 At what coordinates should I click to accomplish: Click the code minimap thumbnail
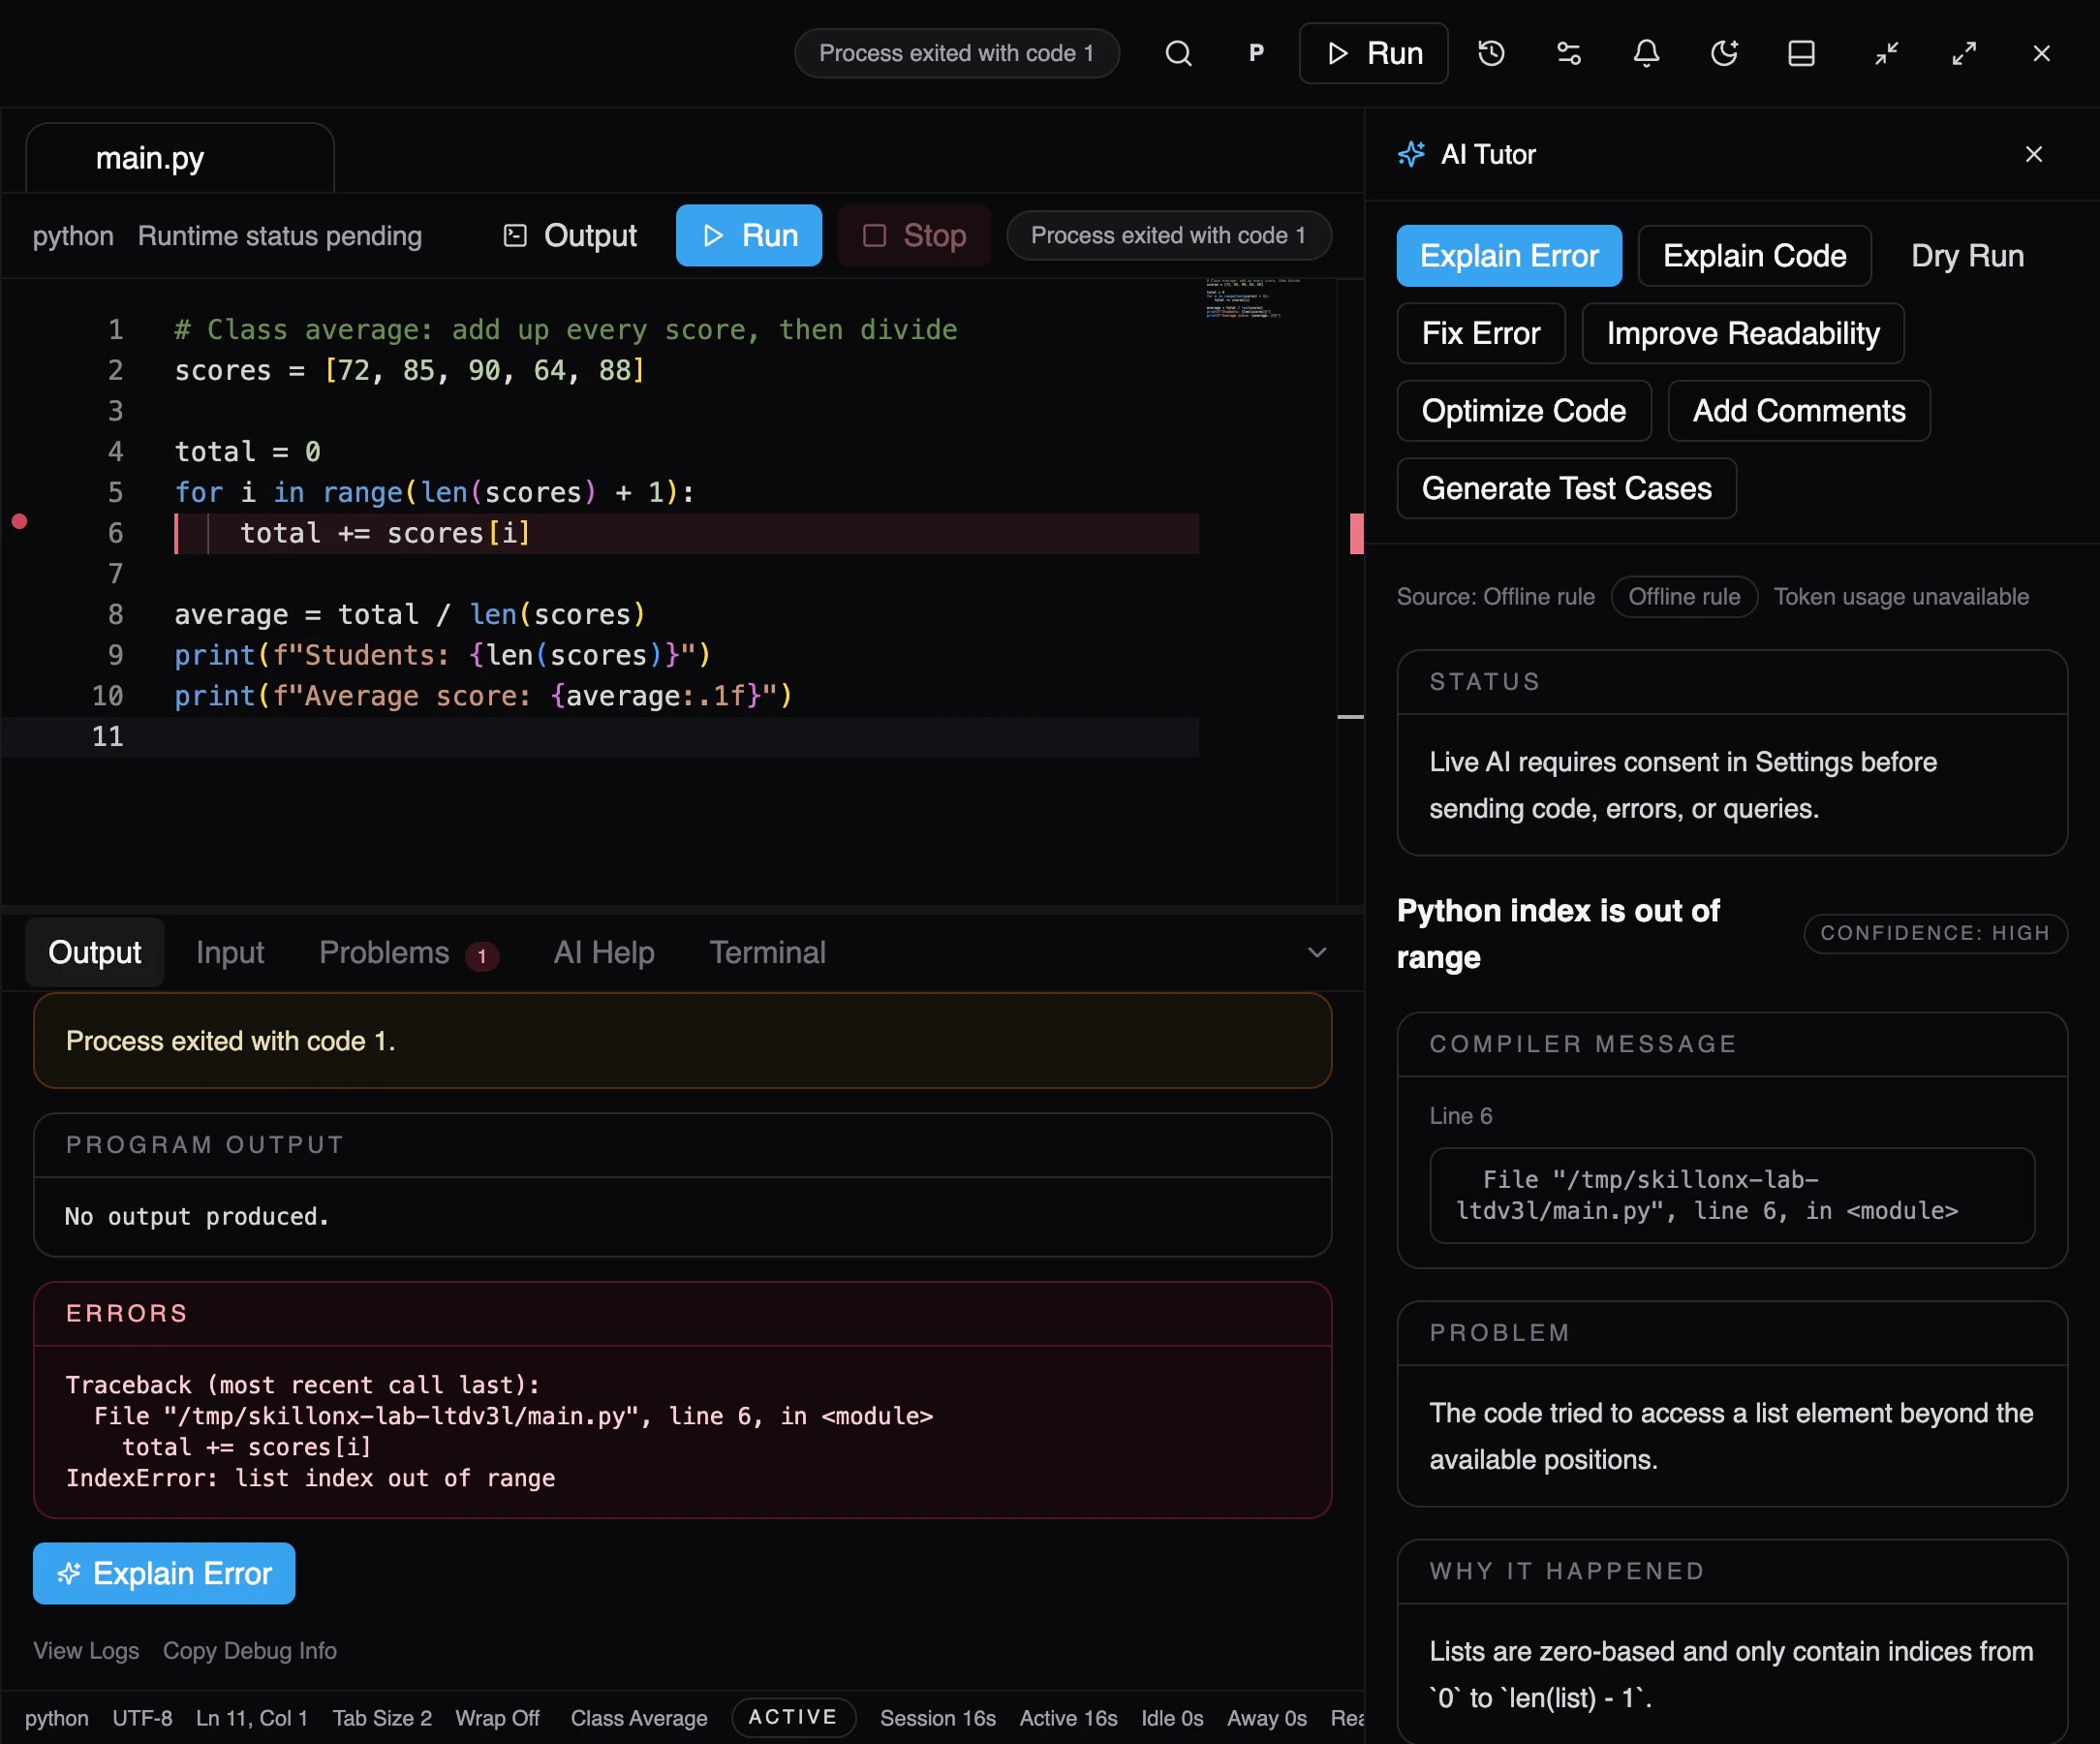[1252, 299]
